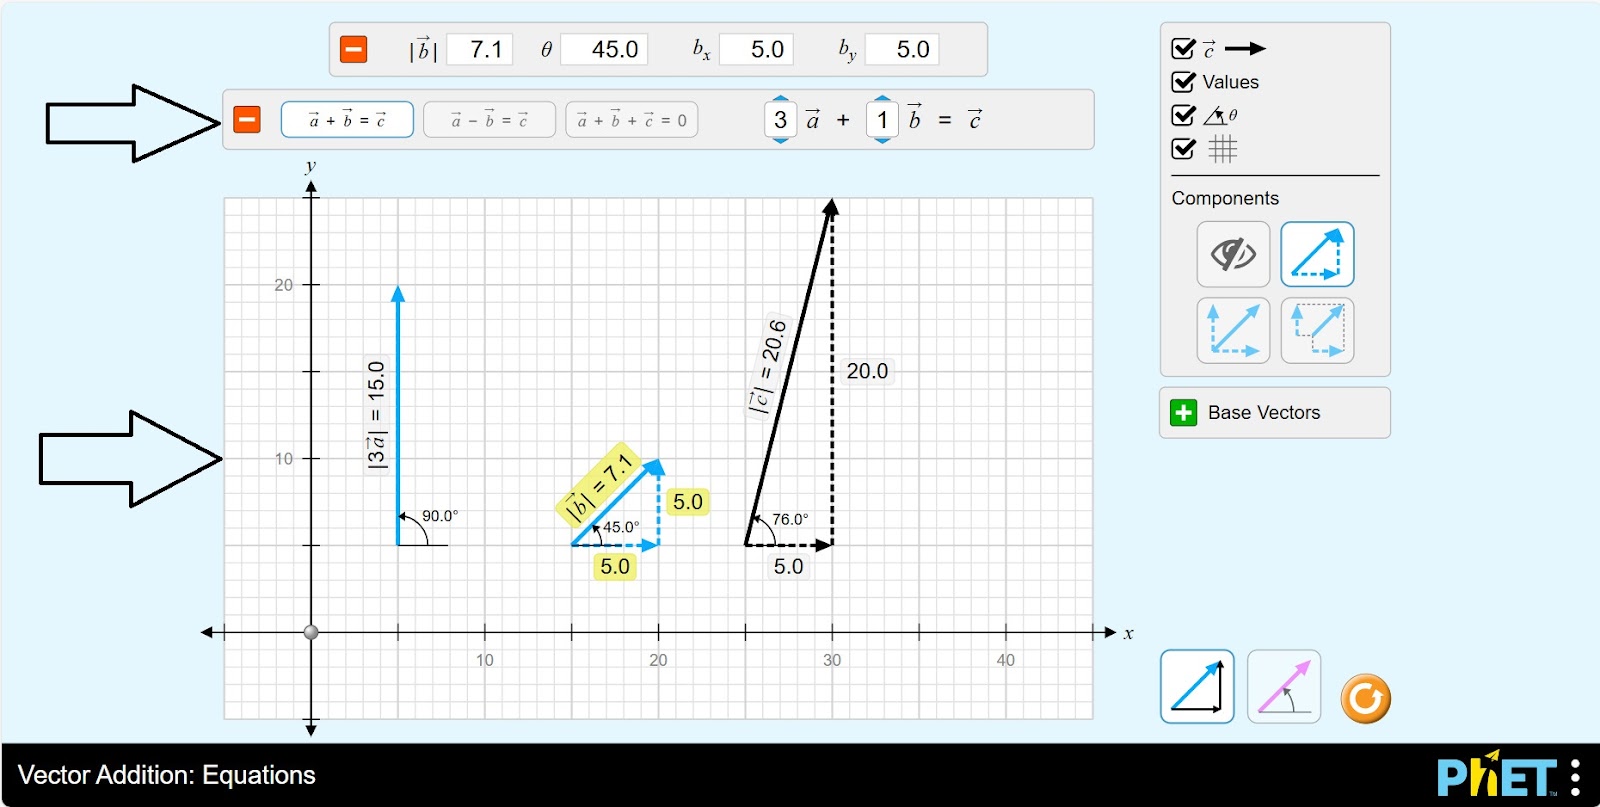
Task: Disable the grid checkbox
Action: [1183, 149]
